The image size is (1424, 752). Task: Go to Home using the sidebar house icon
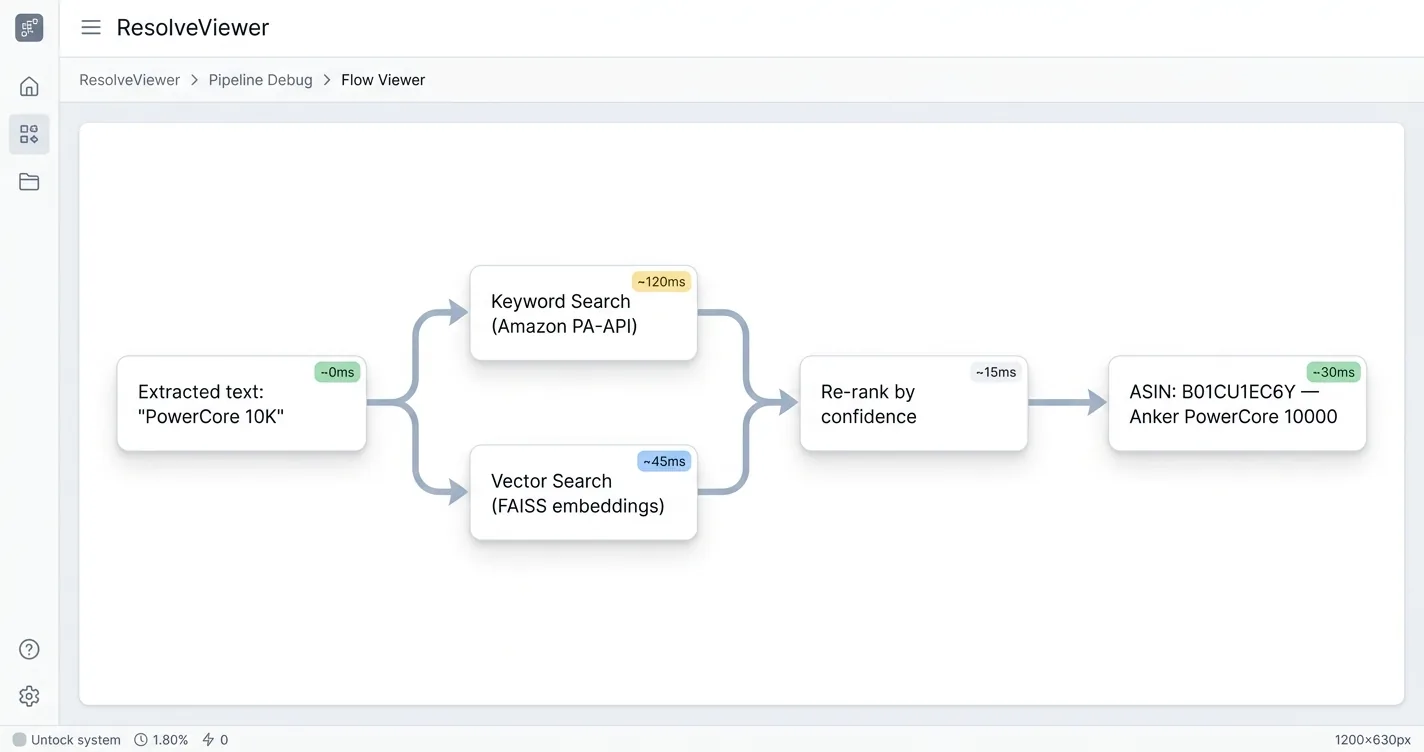point(29,86)
